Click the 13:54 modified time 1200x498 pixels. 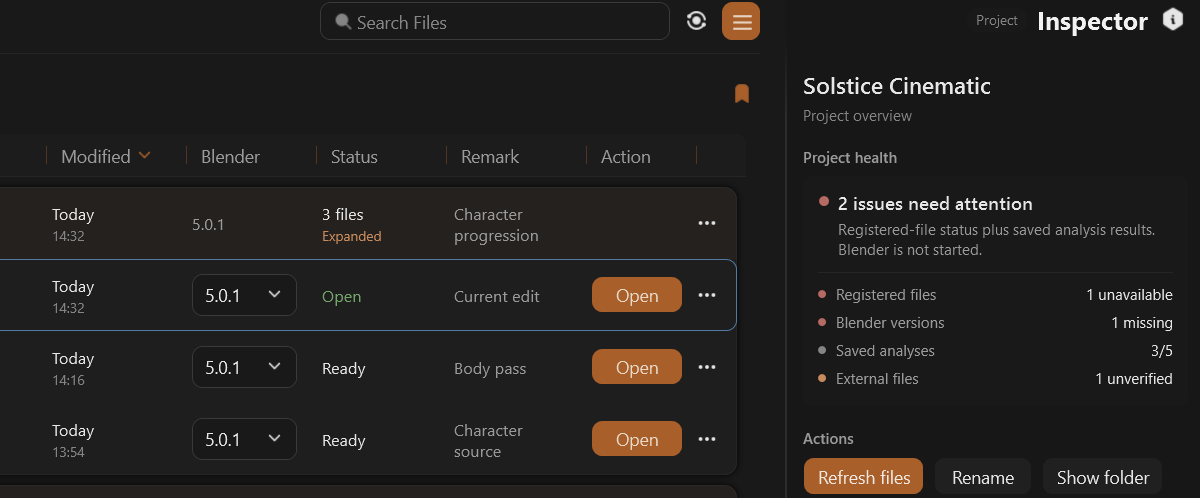click(68, 452)
